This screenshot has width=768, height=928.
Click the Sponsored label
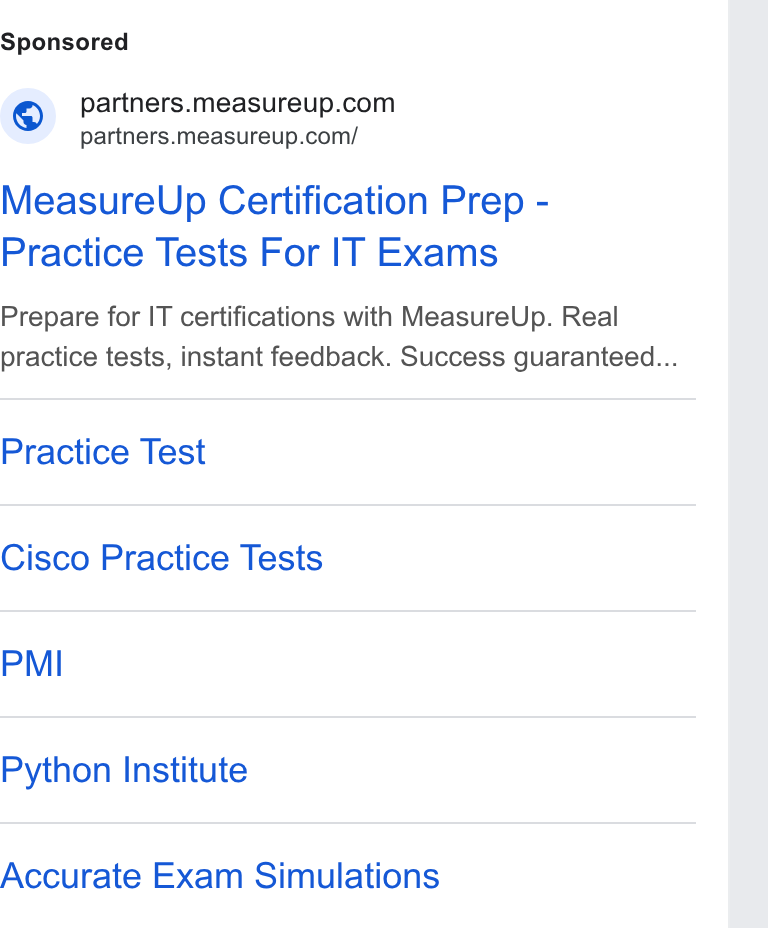point(64,43)
